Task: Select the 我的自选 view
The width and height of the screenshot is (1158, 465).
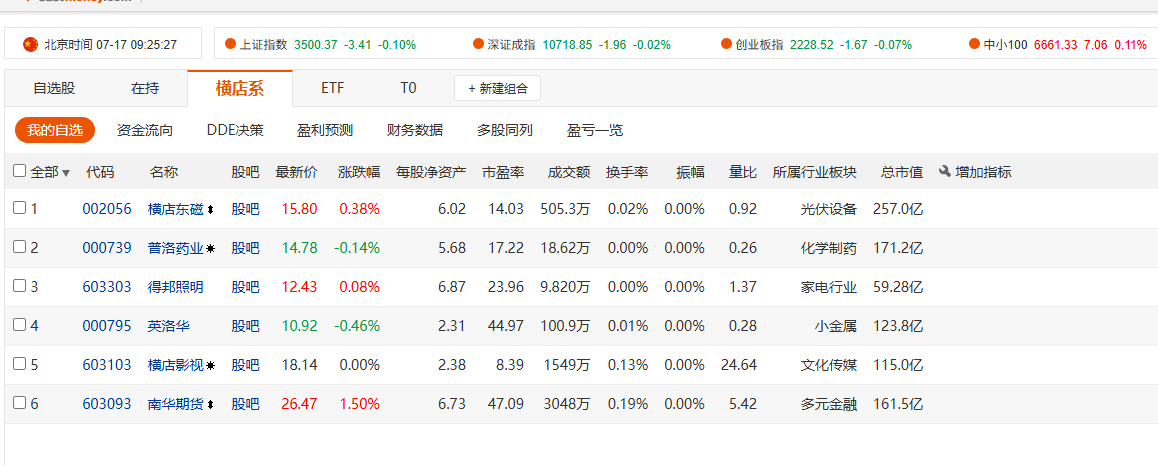Action: pos(55,131)
